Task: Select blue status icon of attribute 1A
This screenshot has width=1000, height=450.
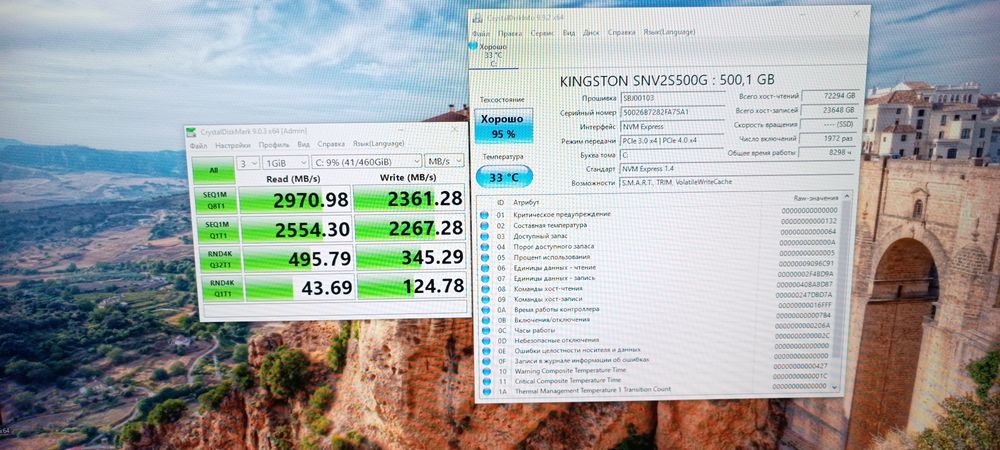Action: tap(486, 390)
